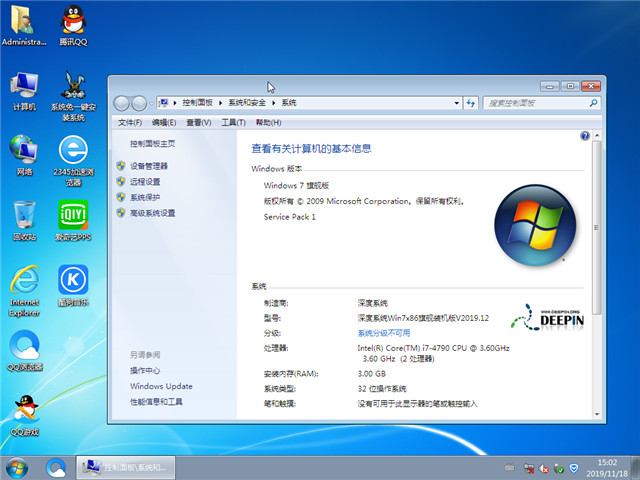The height and width of the screenshot is (480, 640).
Task: Launch the QQ浏览器 desktop icon
Action: pos(24,351)
